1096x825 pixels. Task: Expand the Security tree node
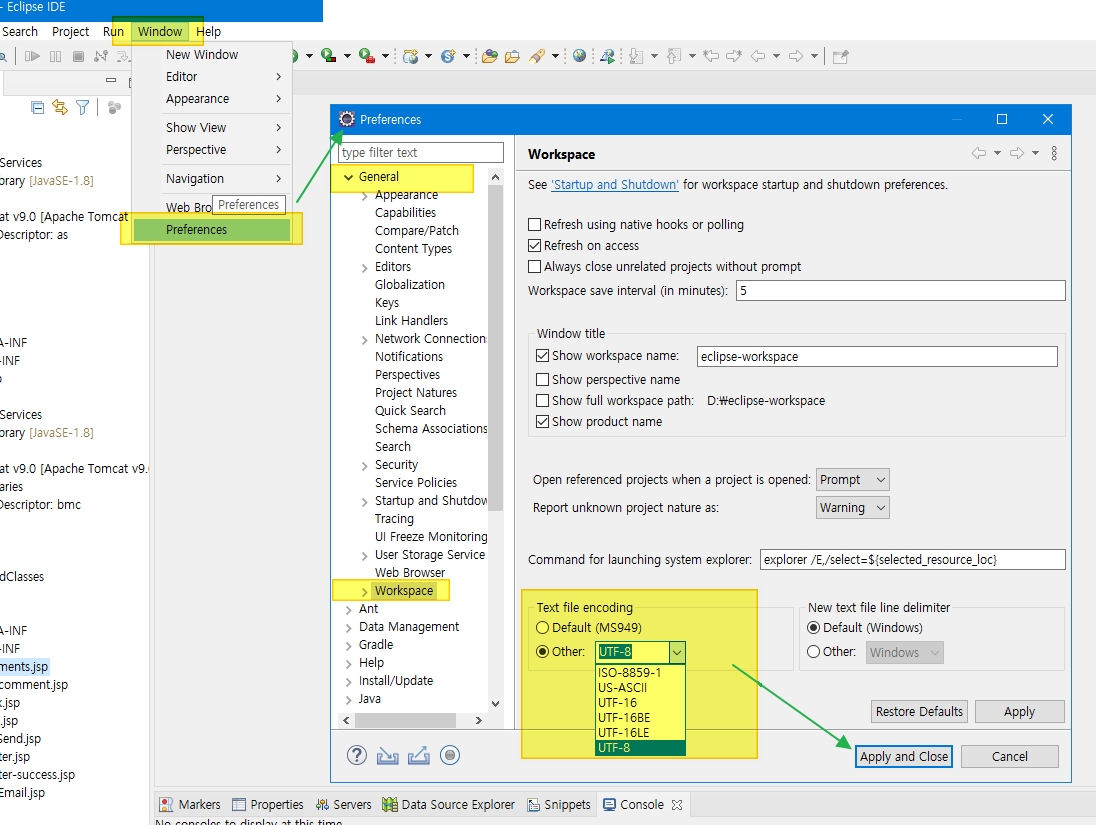(364, 466)
